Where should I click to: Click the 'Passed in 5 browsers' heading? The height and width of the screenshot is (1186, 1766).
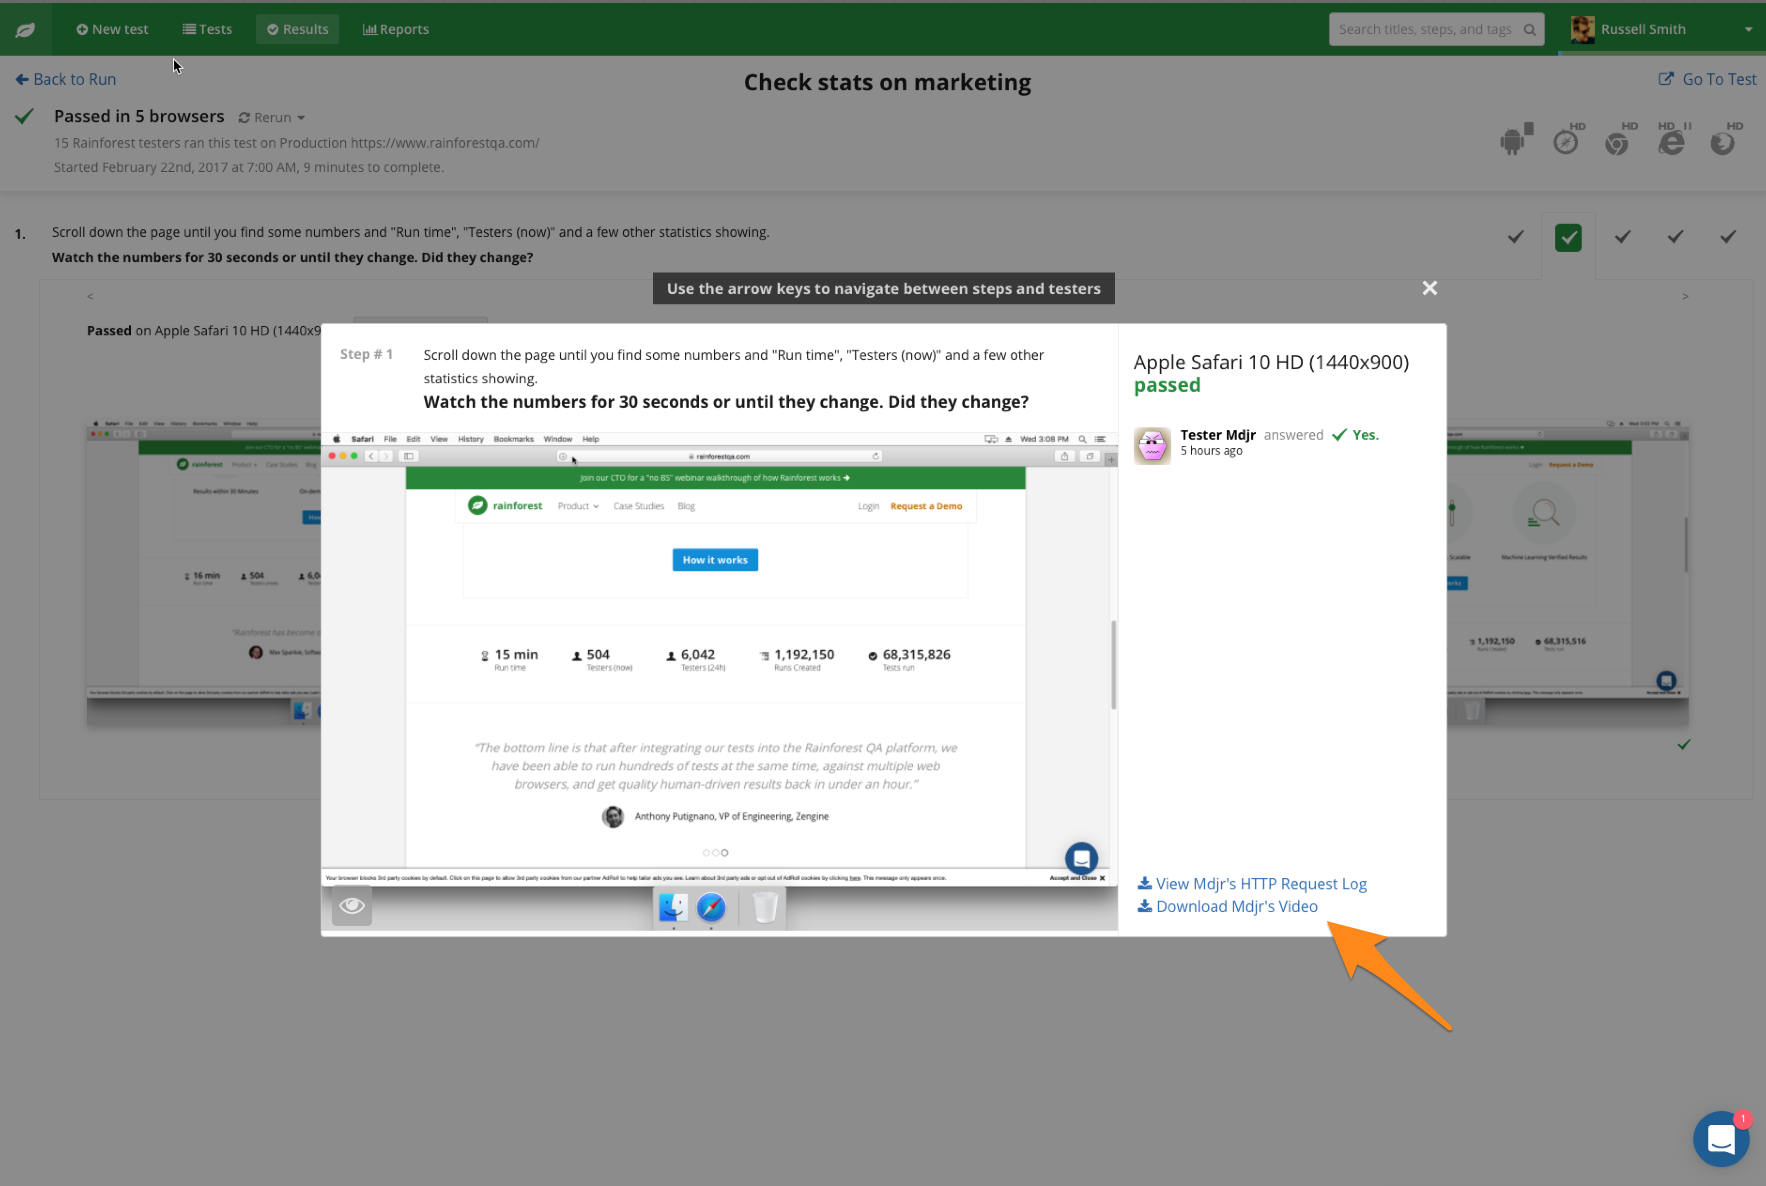(139, 116)
